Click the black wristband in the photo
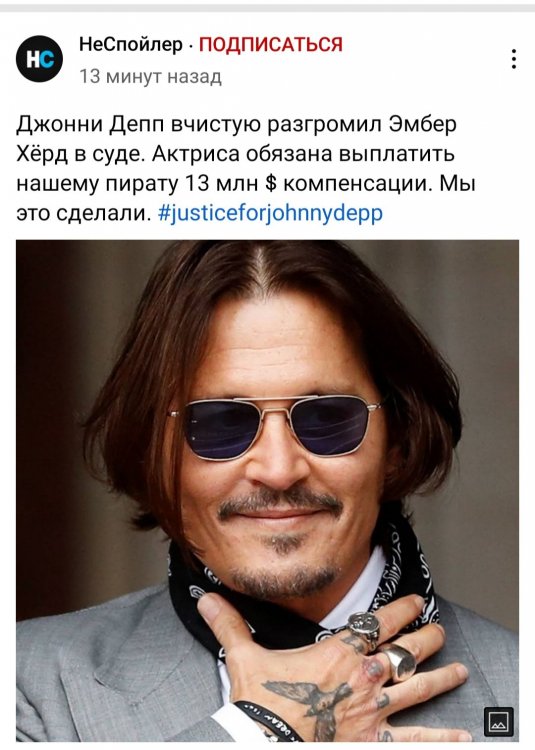Viewport: 535px width, 750px height. tap(268, 720)
